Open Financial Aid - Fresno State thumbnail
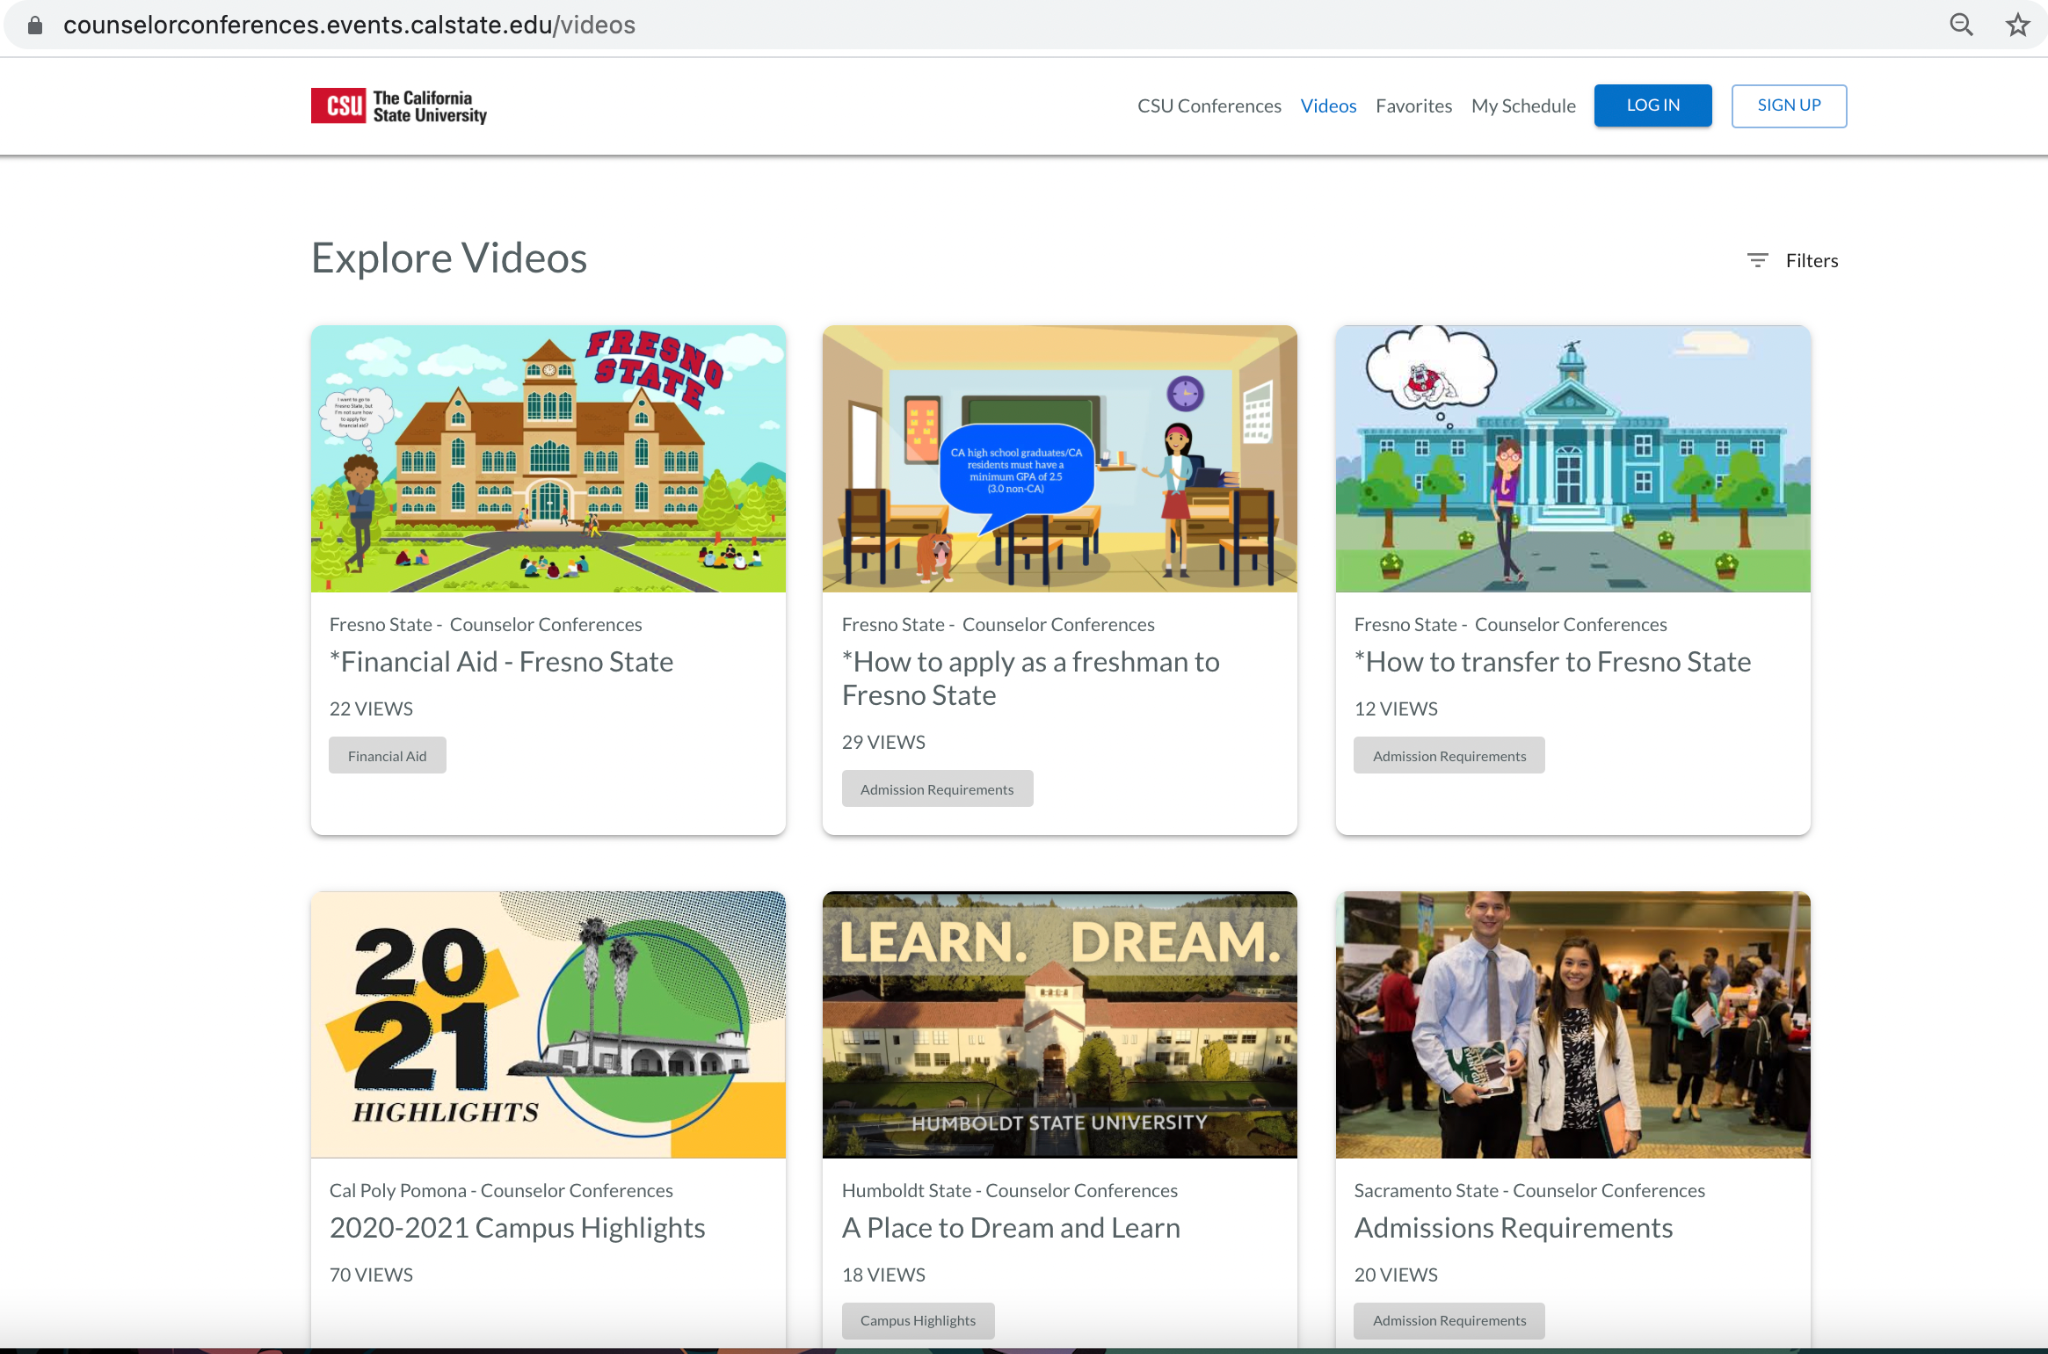This screenshot has height=1354, width=2048. [x=548, y=459]
